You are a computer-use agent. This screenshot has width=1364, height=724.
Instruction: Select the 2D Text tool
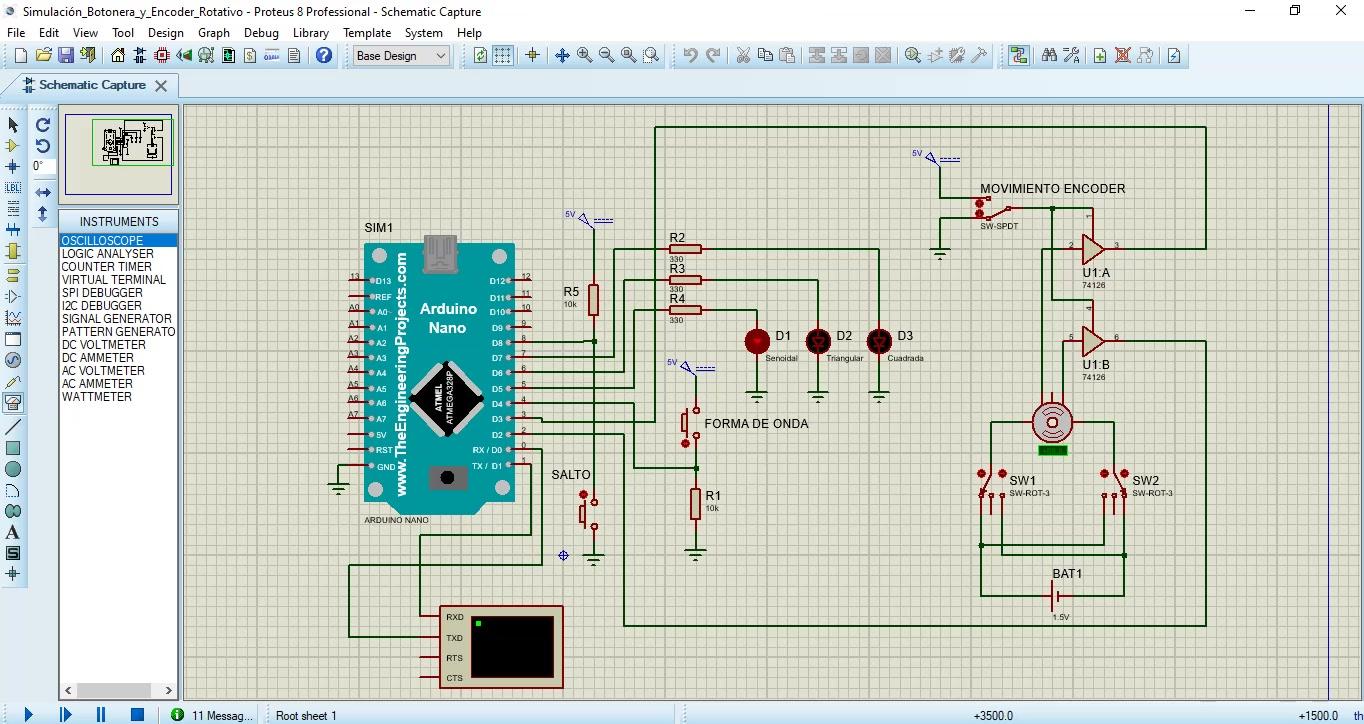click(x=13, y=532)
